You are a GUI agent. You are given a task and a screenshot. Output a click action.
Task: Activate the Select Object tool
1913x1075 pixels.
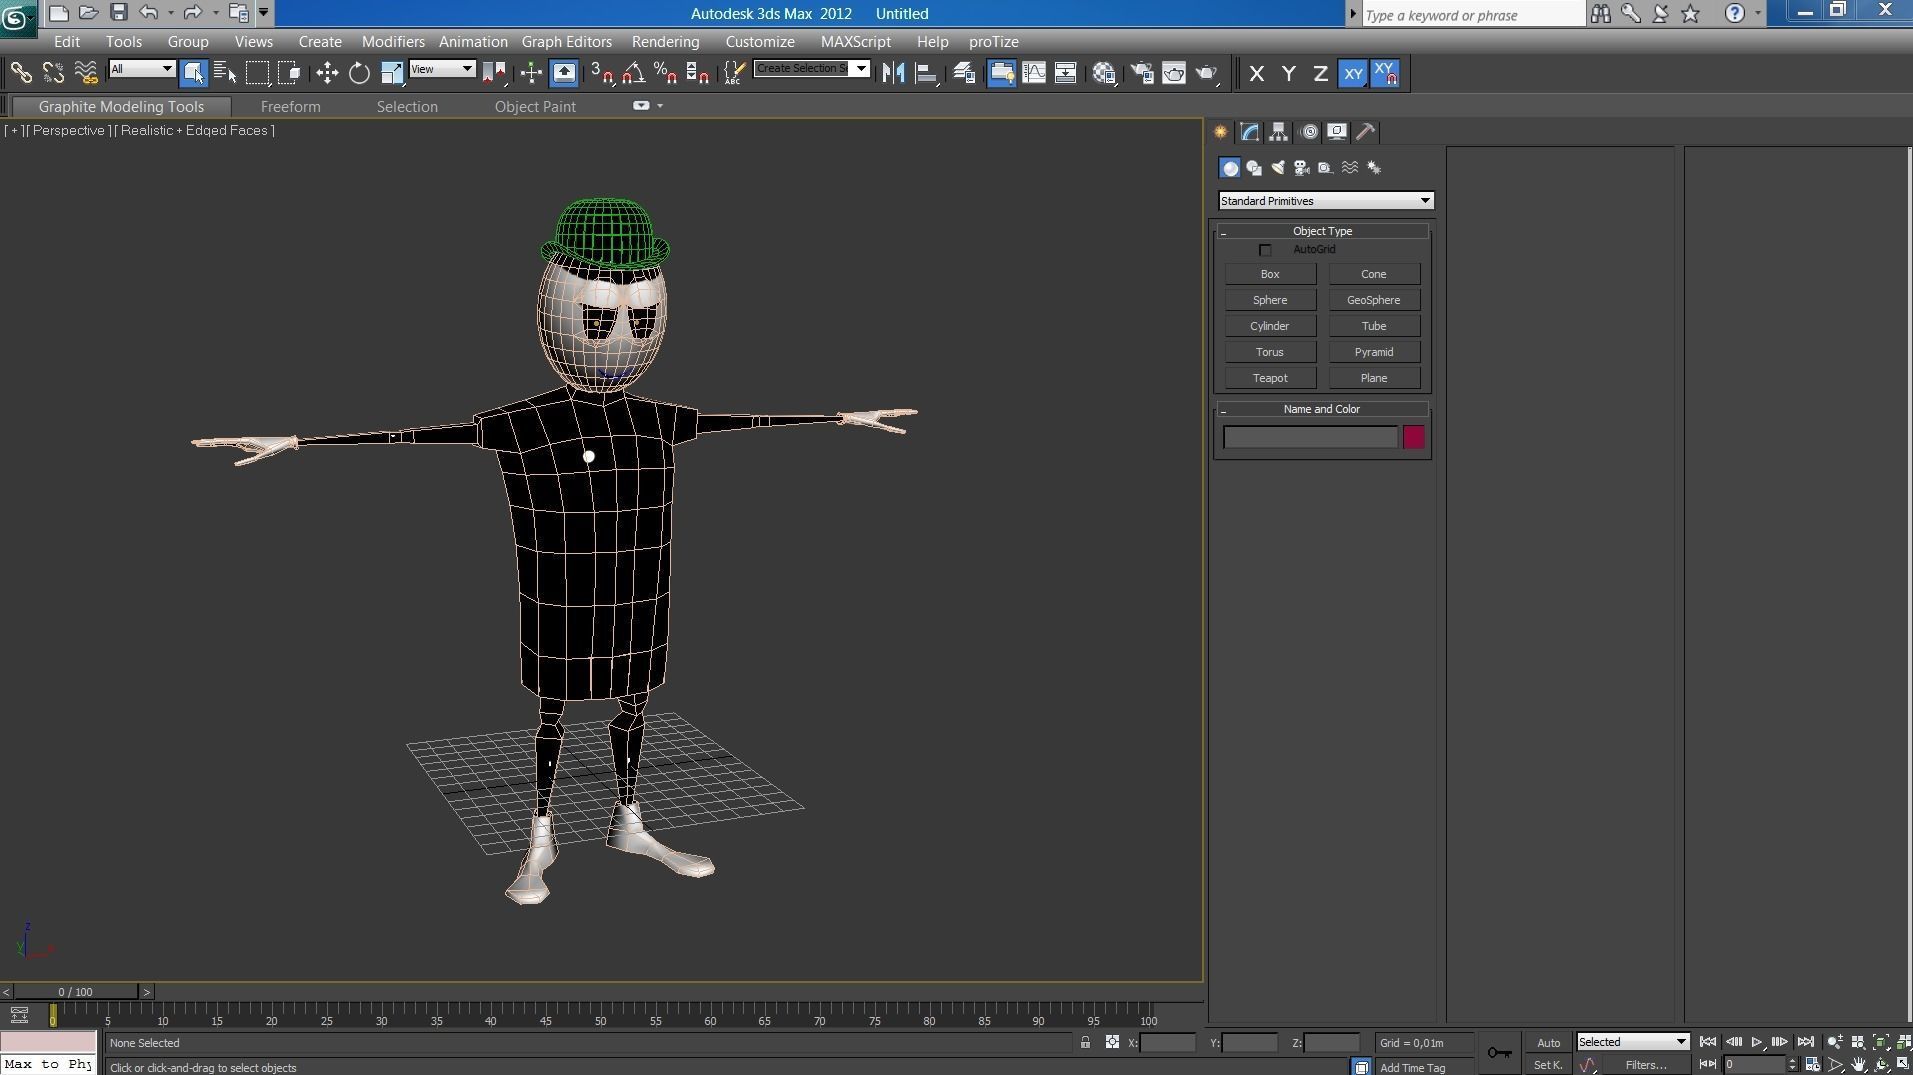[x=194, y=73]
